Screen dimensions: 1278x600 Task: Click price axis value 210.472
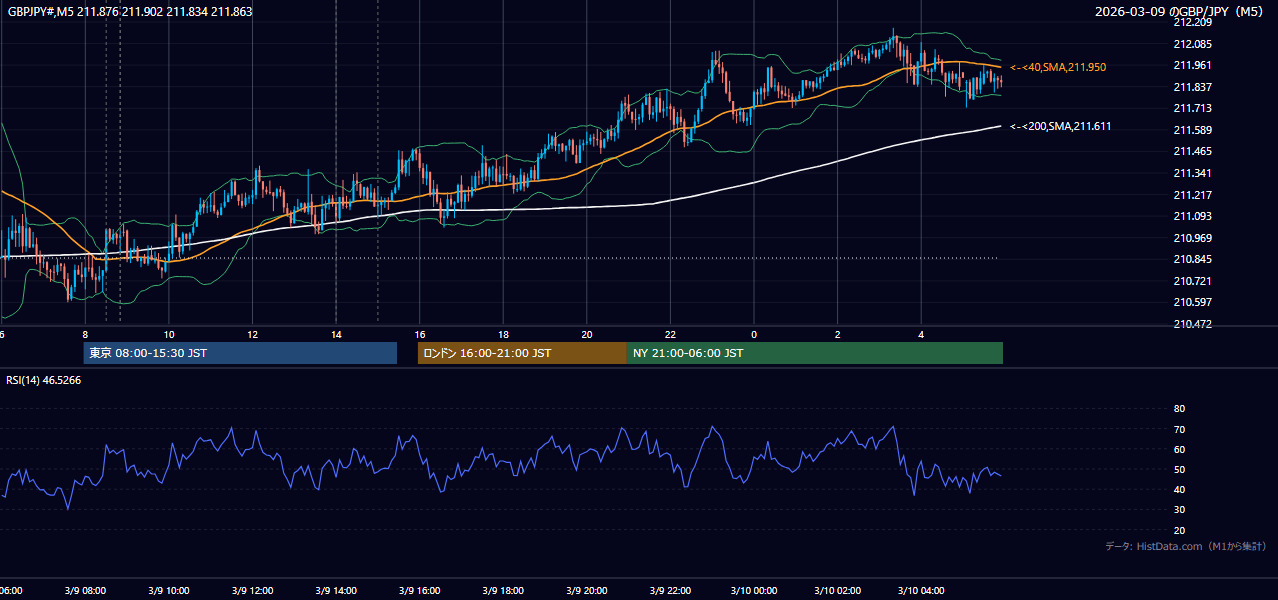tap(1193, 324)
